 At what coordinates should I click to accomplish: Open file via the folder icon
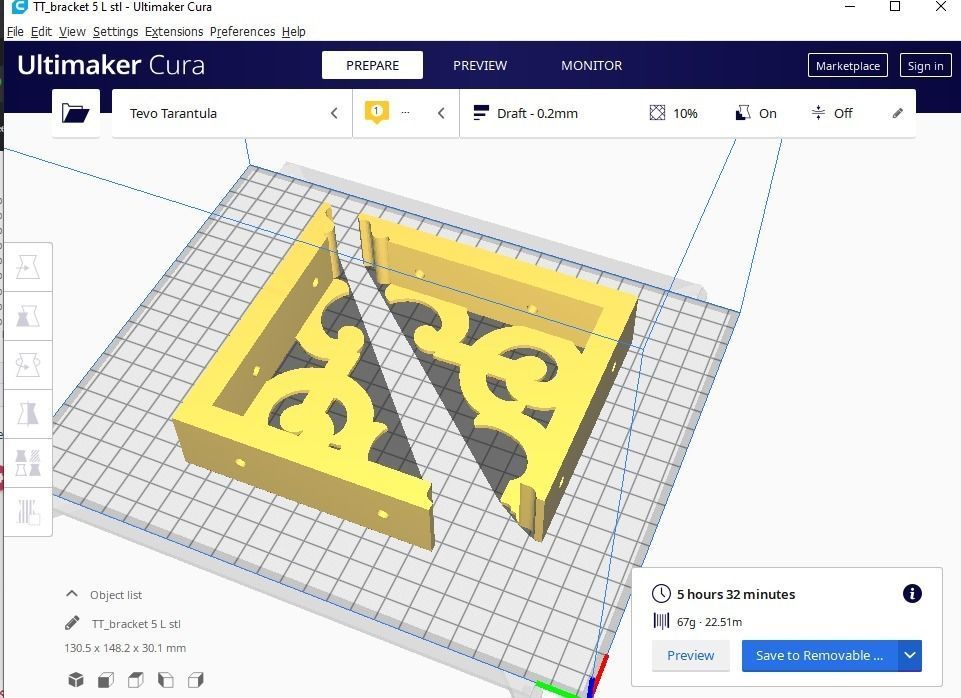click(75, 113)
